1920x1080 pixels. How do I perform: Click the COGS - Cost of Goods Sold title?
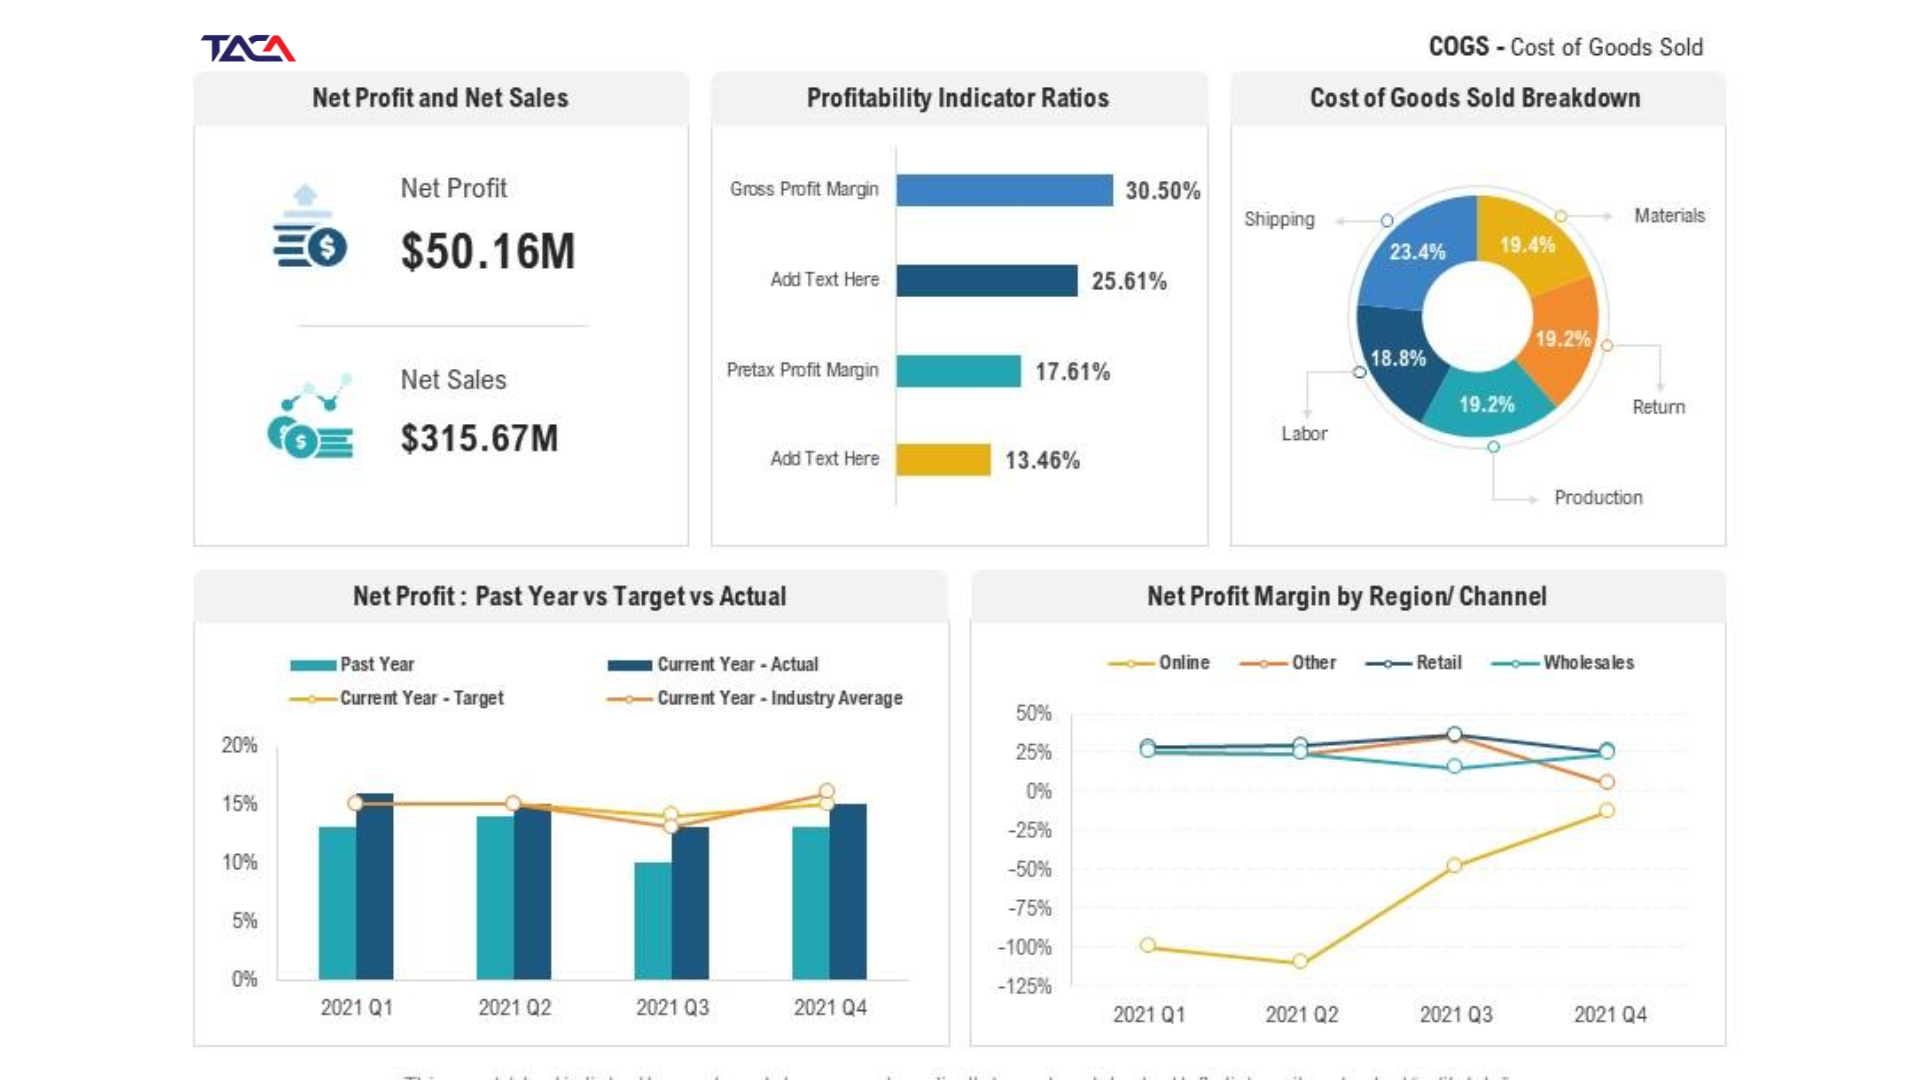point(1566,47)
